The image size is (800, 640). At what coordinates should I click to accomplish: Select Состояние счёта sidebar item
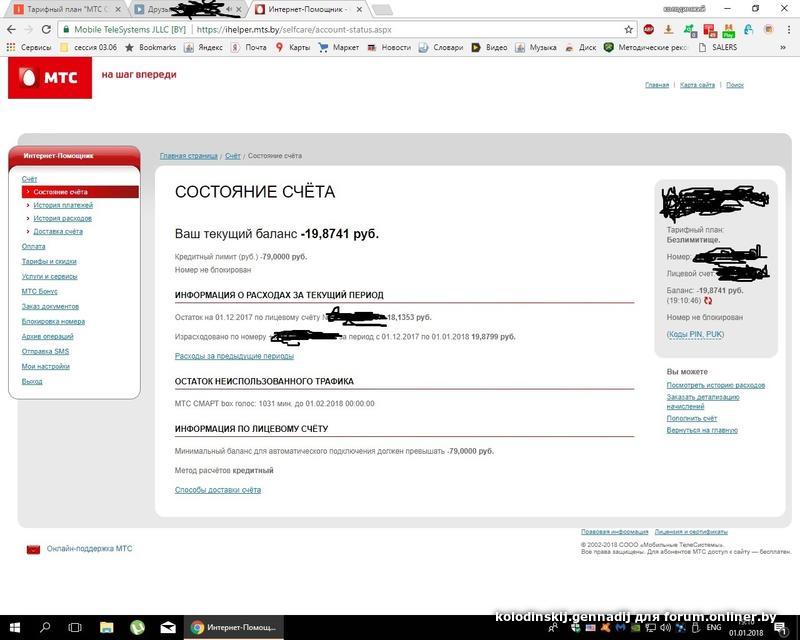click(80, 192)
